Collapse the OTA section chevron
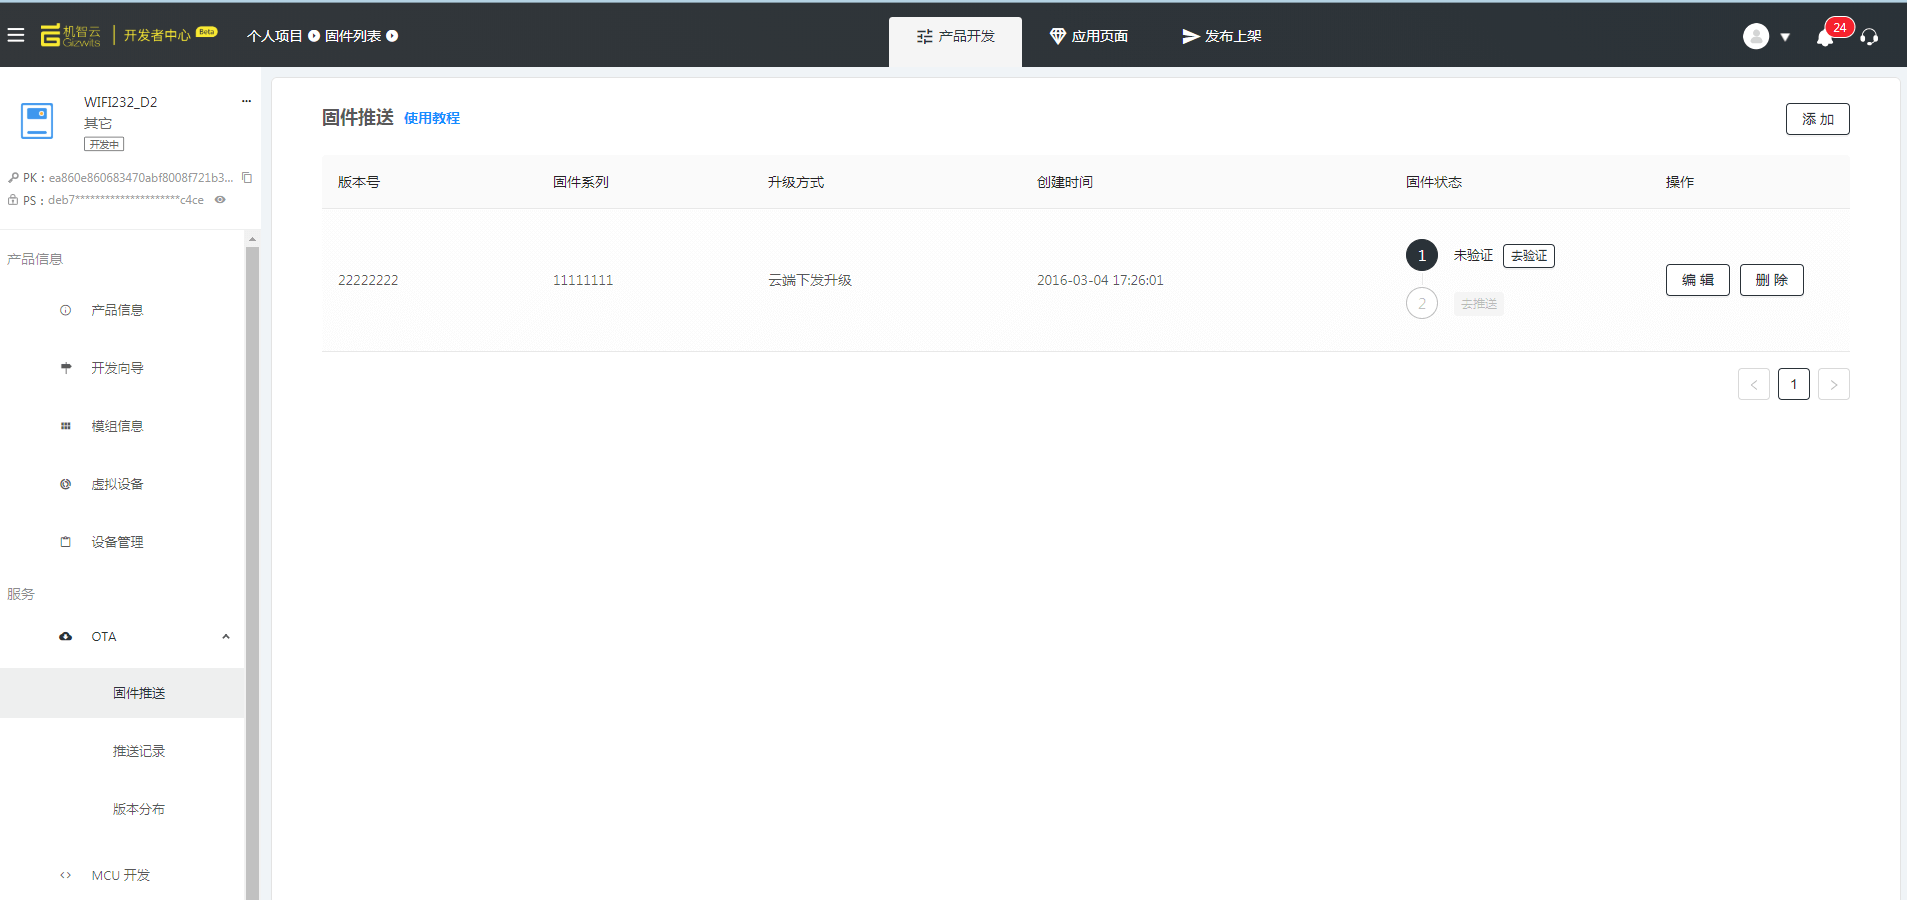 pyautogui.click(x=226, y=636)
